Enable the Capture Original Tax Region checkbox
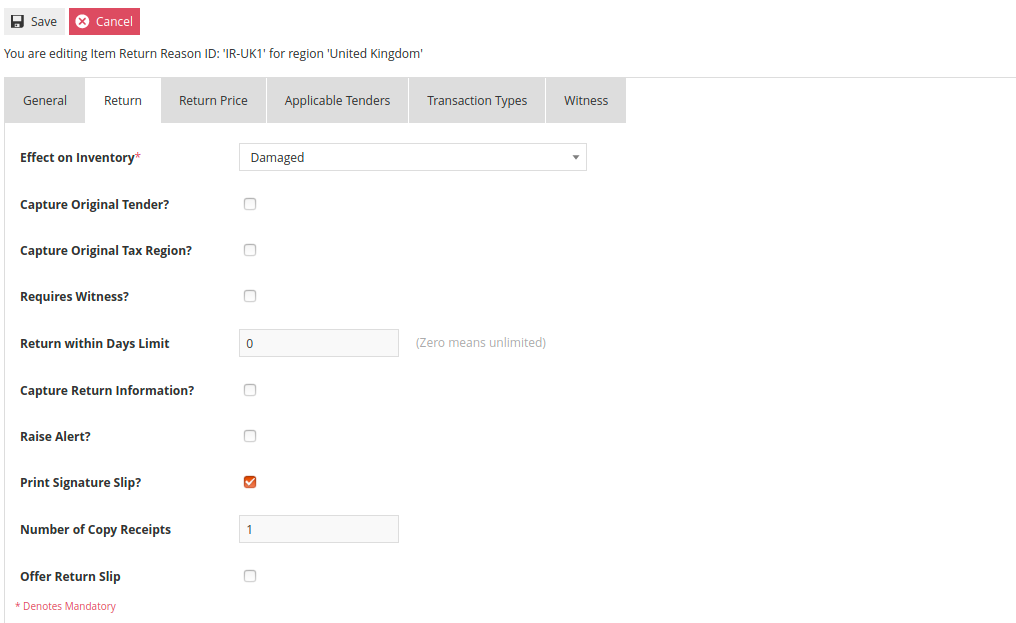The width and height of the screenshot is (1016, 623). (x=250, y=250)
